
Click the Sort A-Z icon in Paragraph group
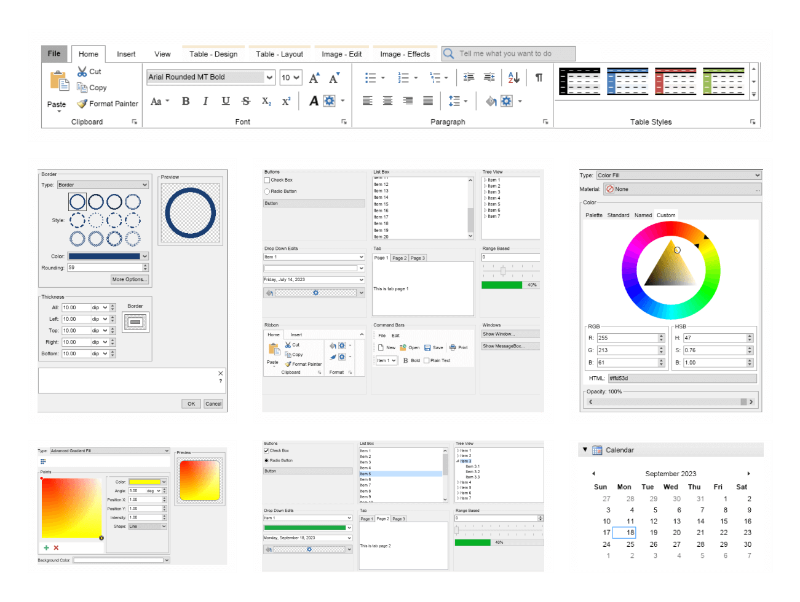(x=514, y=78)
